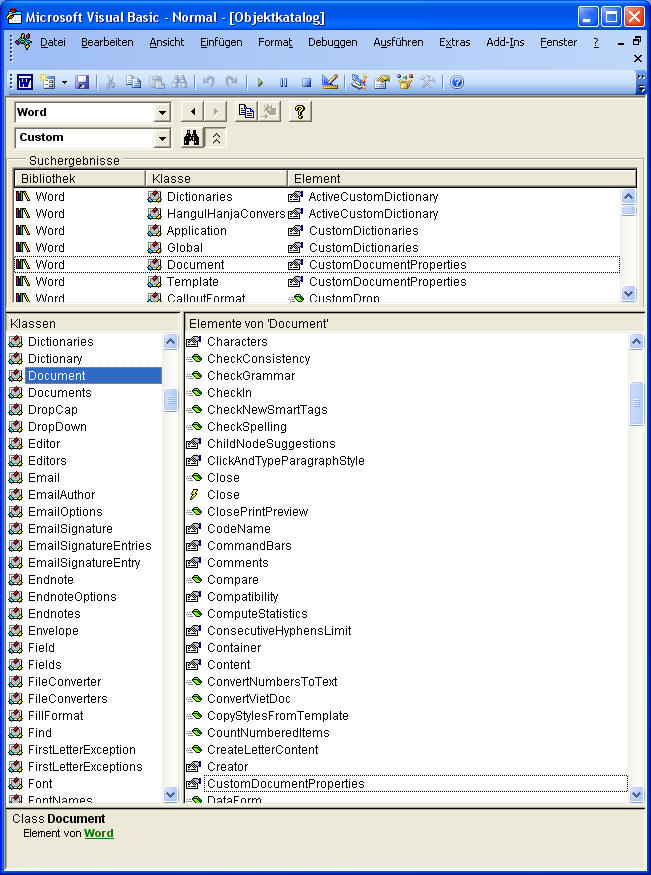
Task: Click inside the Custom search text field
Action: [85, 138]
